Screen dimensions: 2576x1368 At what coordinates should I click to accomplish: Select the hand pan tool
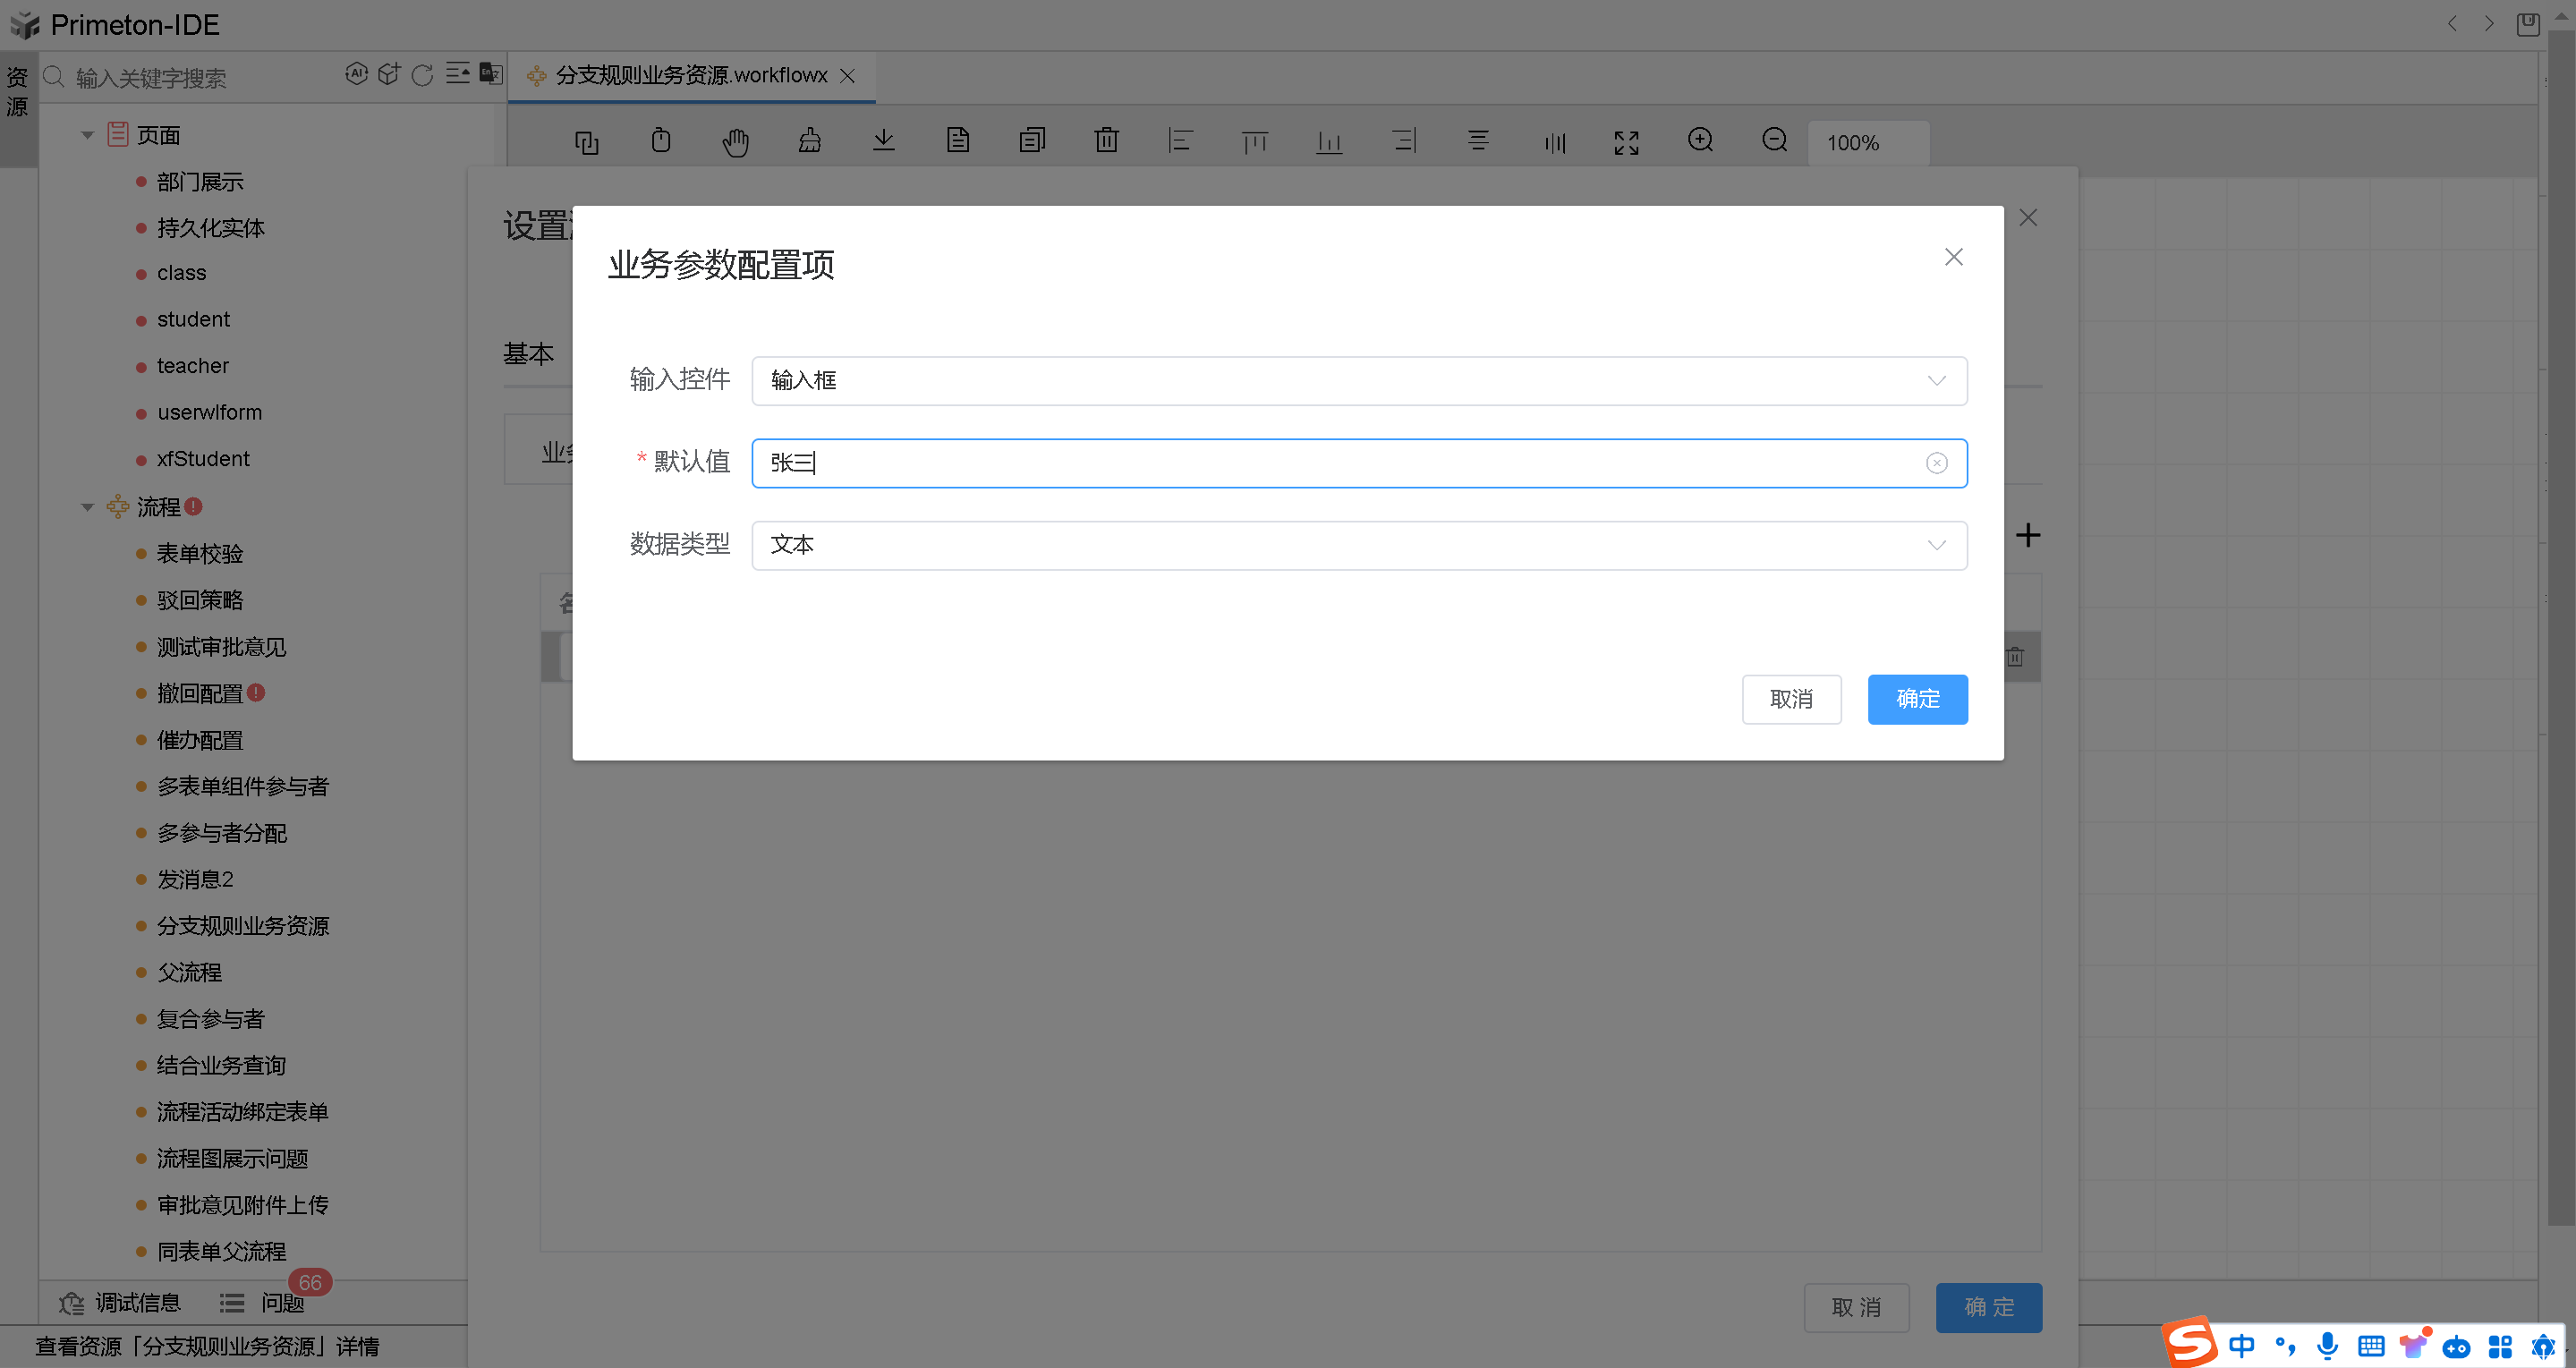pos(735,142)
